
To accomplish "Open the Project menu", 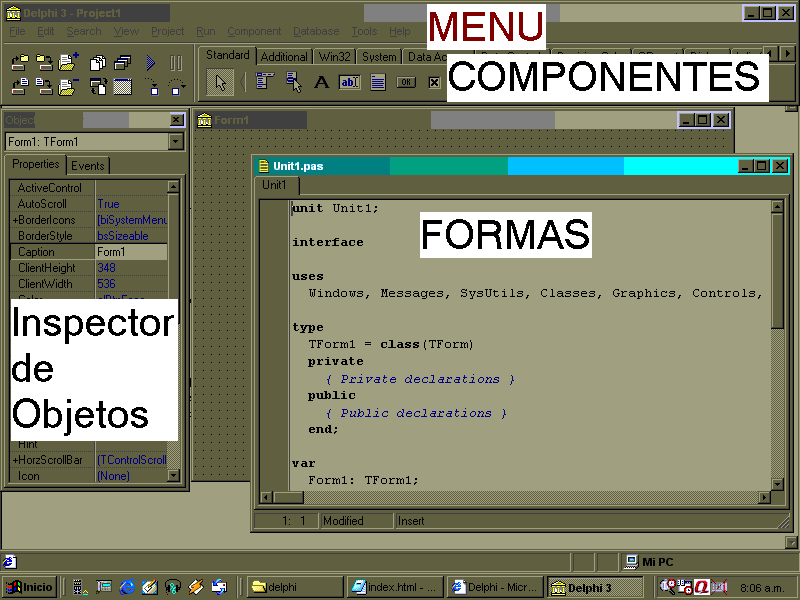I will click(x=167, y=32).
